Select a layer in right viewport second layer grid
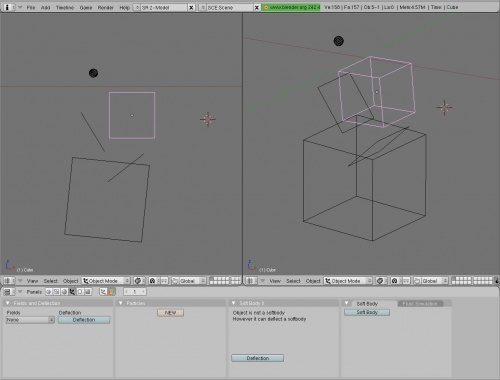The image size is (500, 380). pos(483,281)
